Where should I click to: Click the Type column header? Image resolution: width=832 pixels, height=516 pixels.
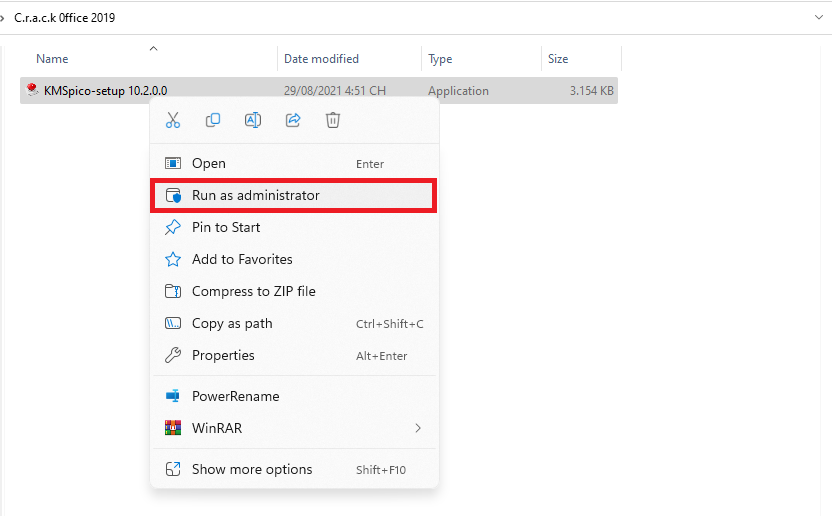tap(440, 59)
